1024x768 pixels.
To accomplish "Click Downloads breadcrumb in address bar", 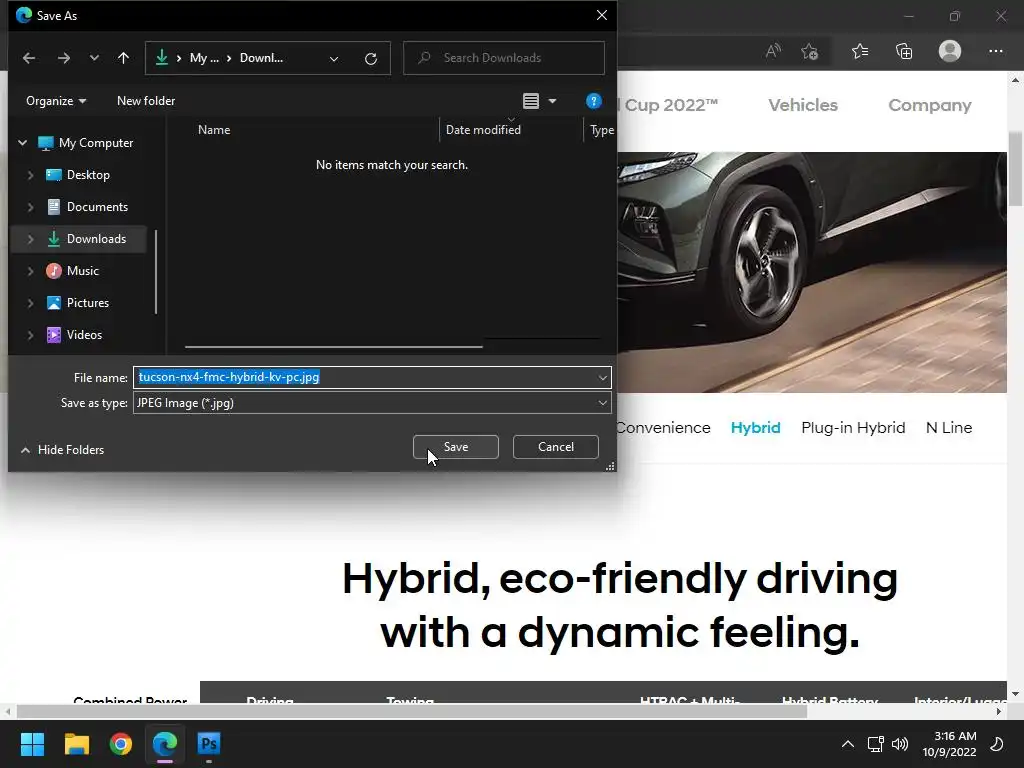I will (261, 58).
